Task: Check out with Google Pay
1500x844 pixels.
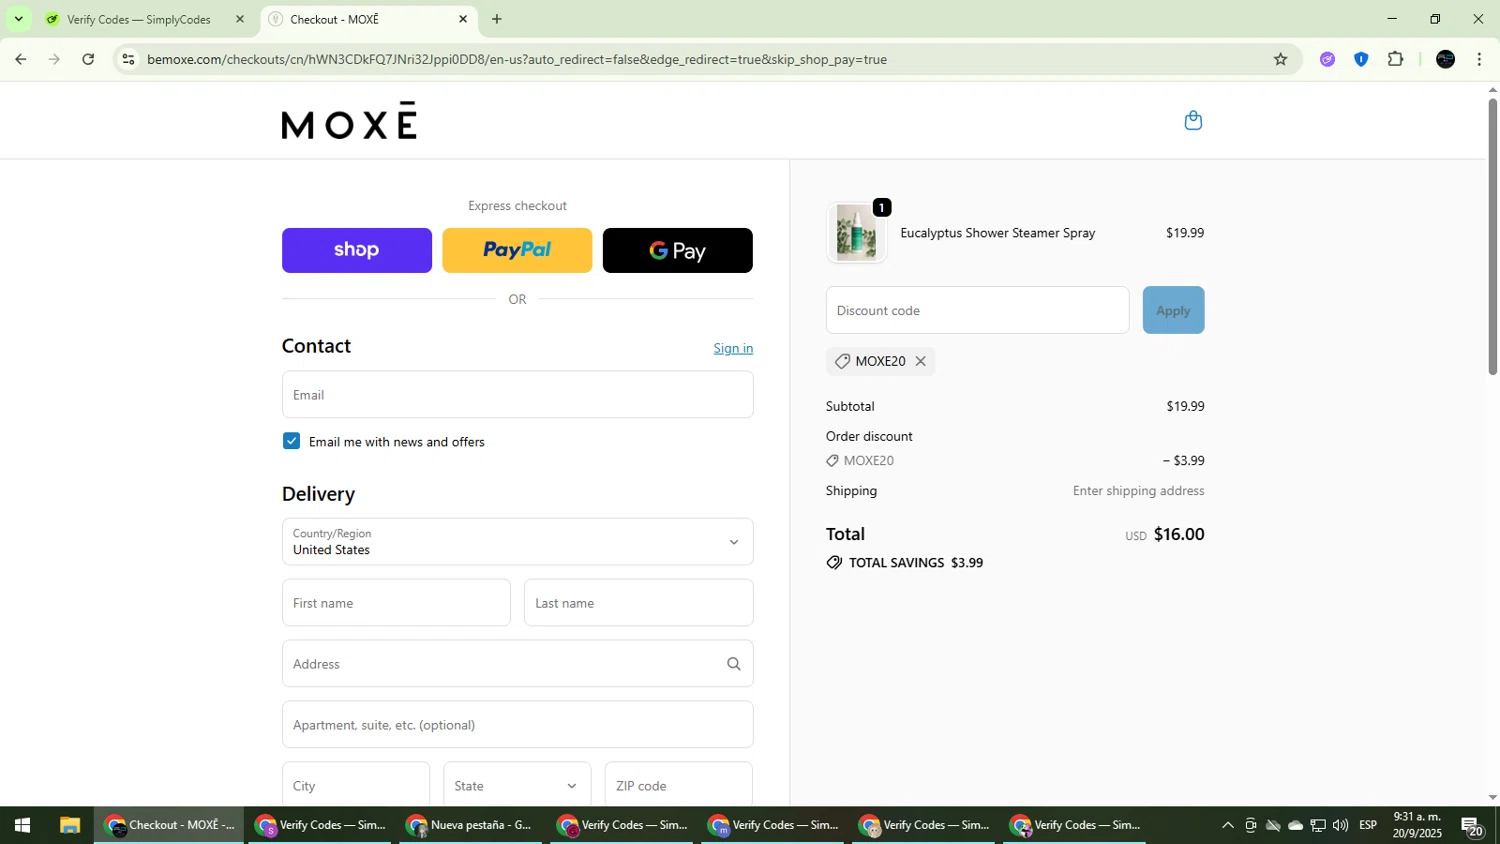Action: point(677,250)
